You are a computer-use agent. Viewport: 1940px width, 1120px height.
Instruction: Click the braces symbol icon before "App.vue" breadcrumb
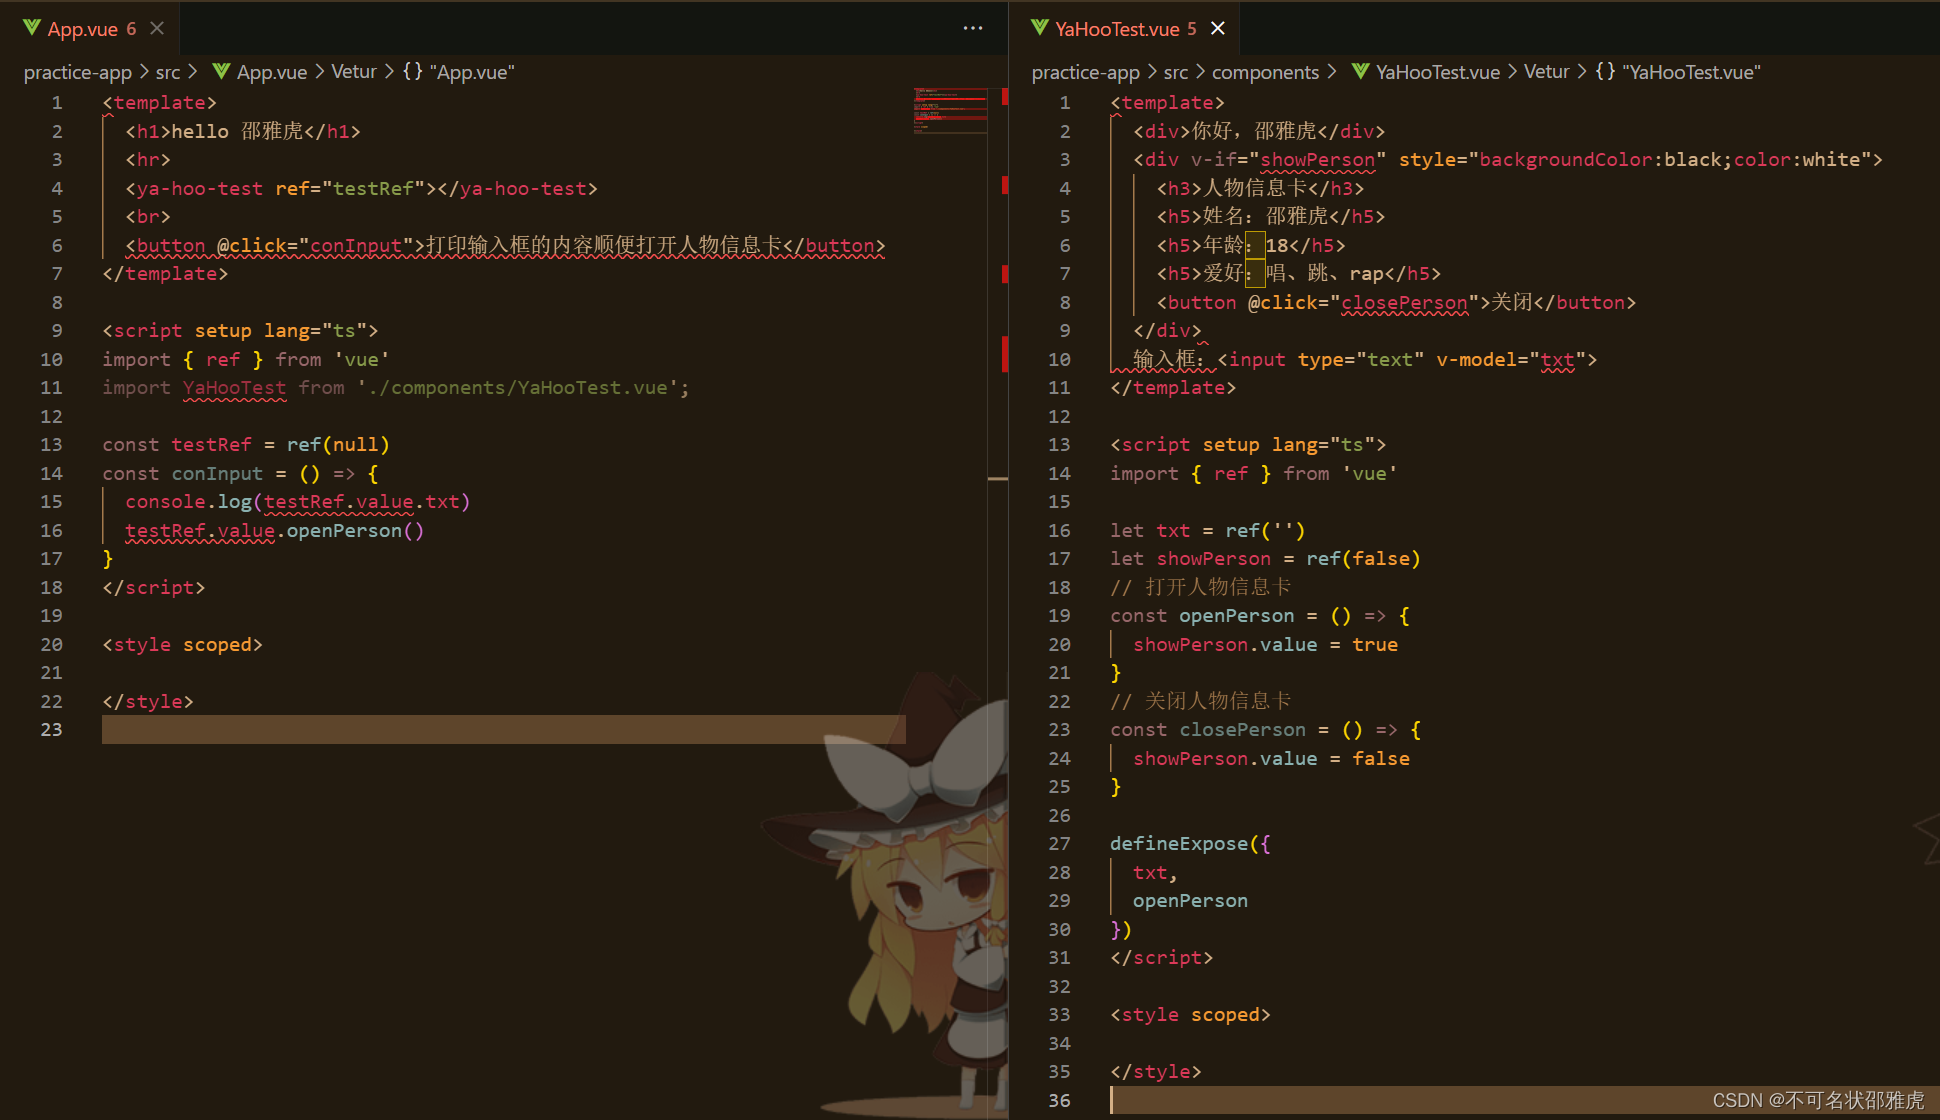point(412,72)
